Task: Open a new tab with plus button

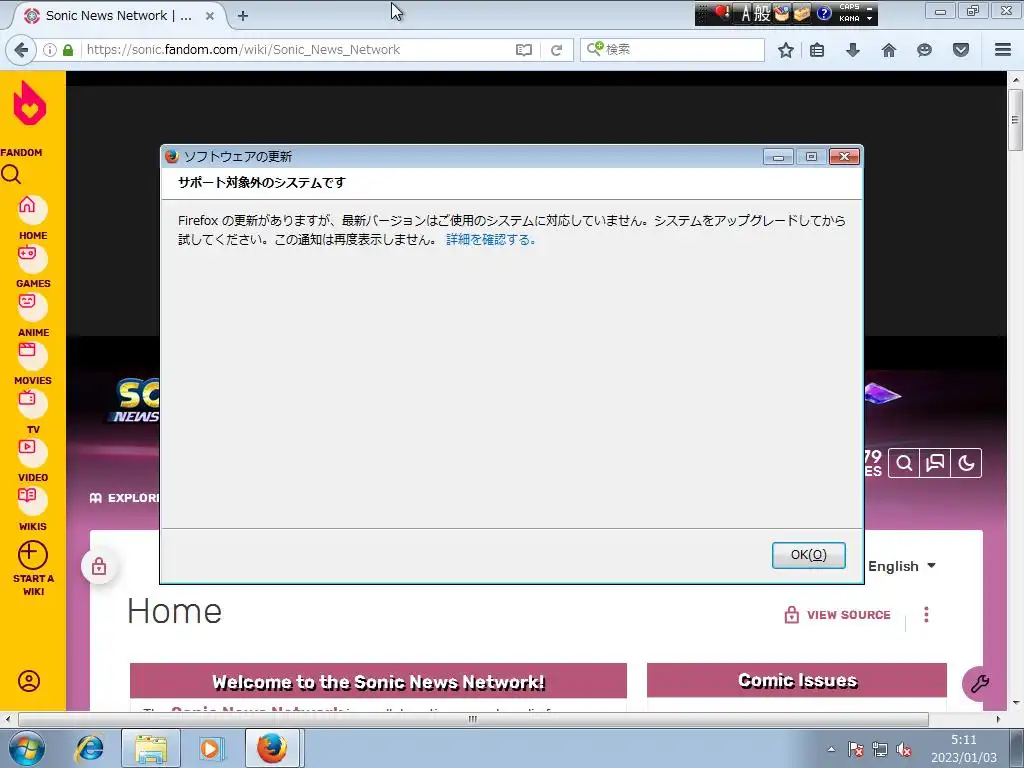Action: tap(243, 16)
